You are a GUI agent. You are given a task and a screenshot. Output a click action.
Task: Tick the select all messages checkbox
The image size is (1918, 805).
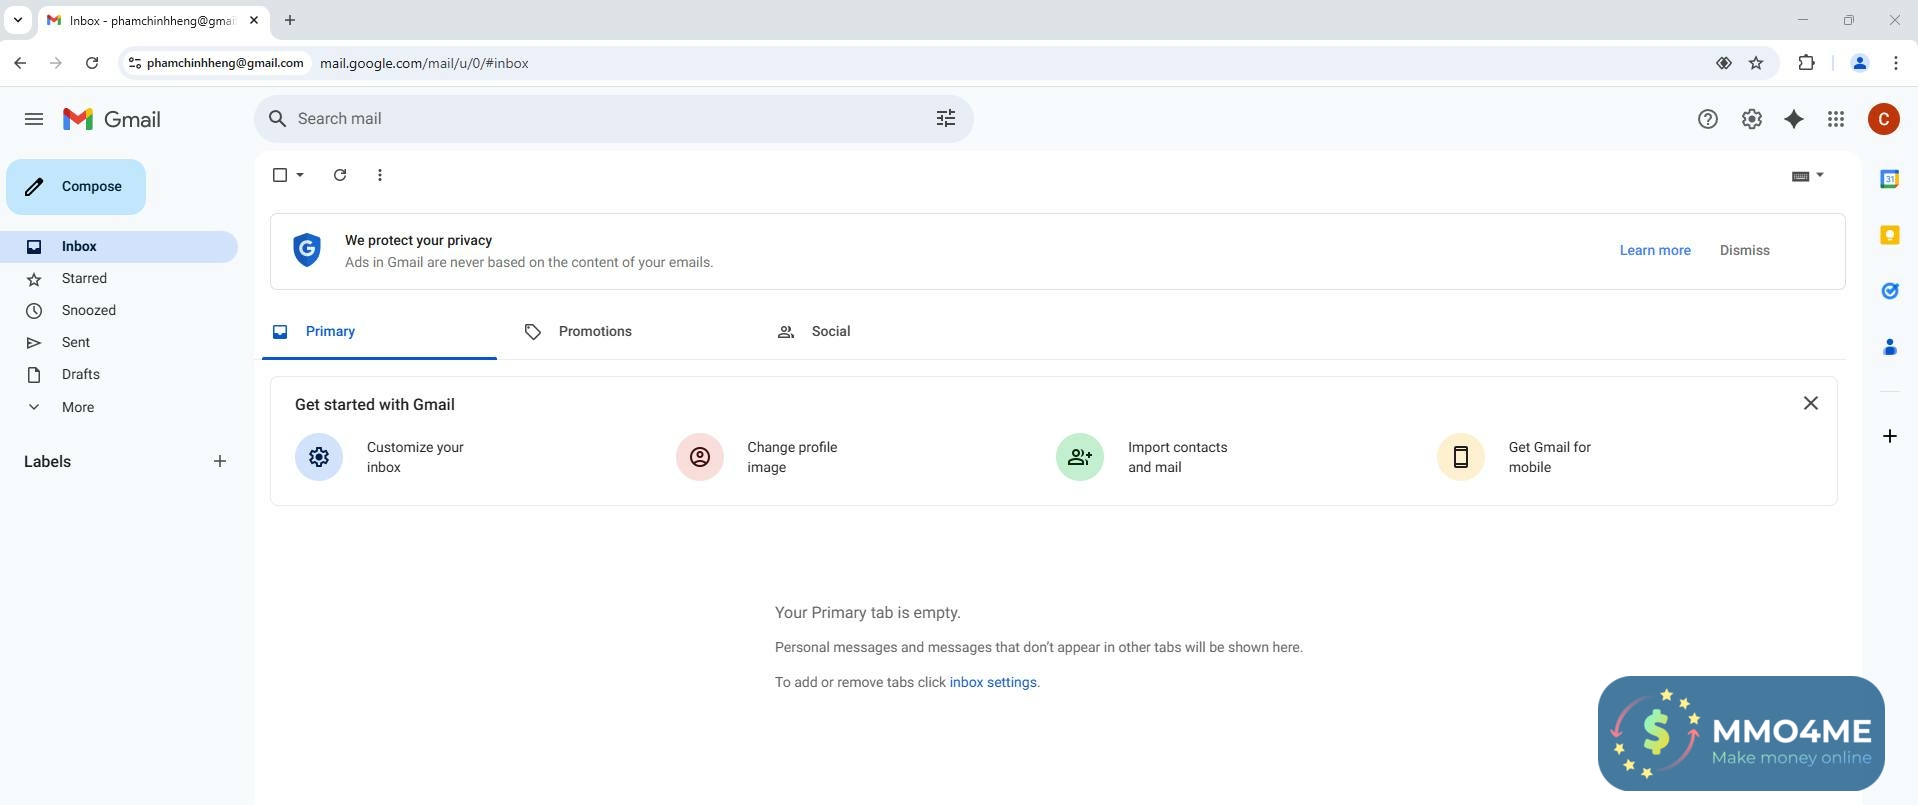[x=280, y=175]
